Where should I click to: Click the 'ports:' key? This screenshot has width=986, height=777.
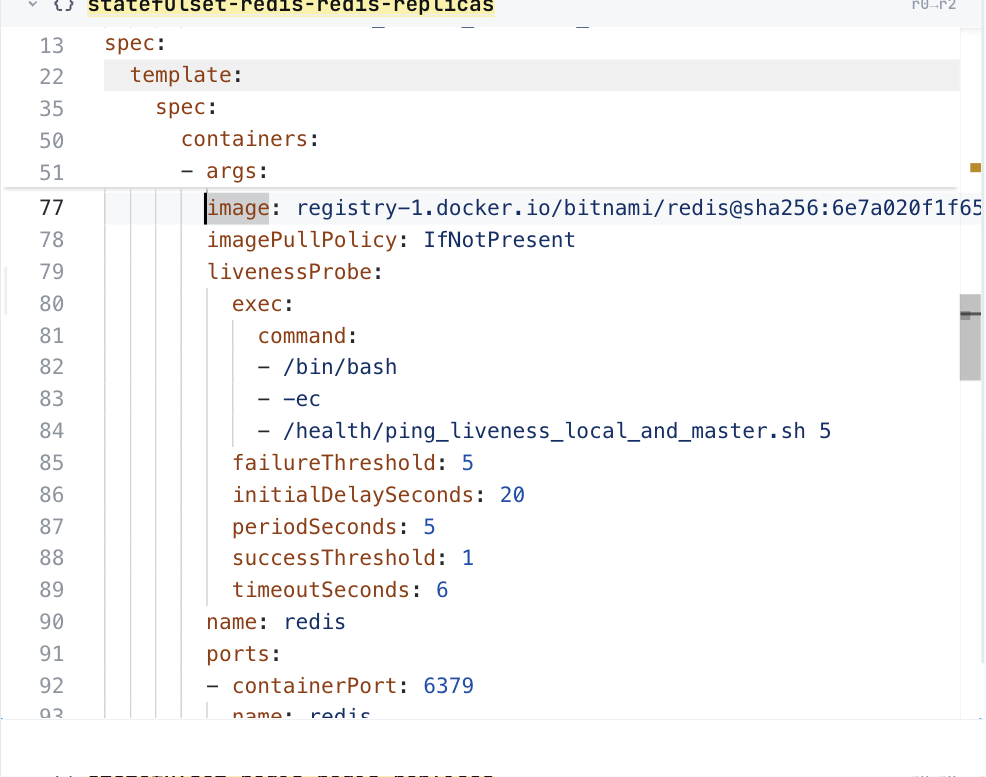pyautogui.click(x=243, y=654)
